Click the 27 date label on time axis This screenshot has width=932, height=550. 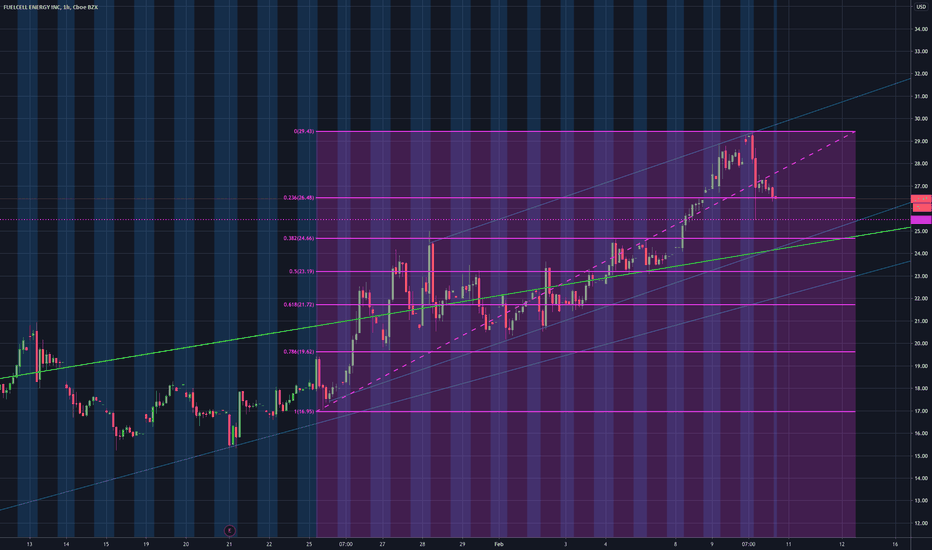click(x=382, y=544)
